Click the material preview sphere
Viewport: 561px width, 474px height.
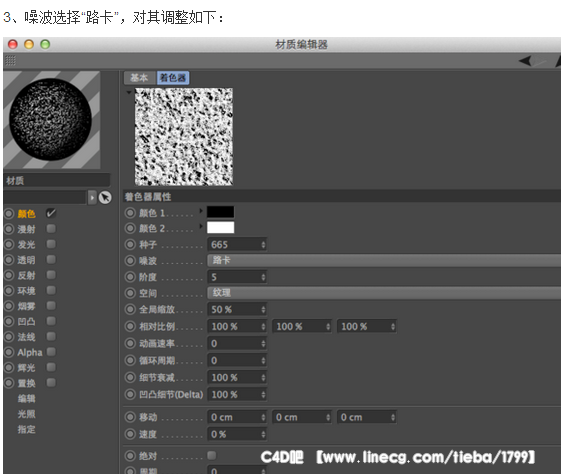tap(50, 119)
